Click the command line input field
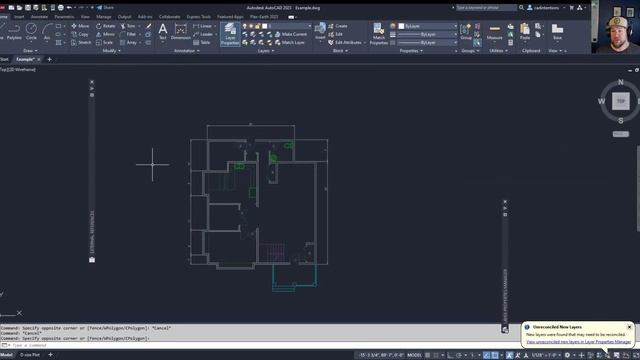This screenshot has width=640, height=360. [261, 345]
